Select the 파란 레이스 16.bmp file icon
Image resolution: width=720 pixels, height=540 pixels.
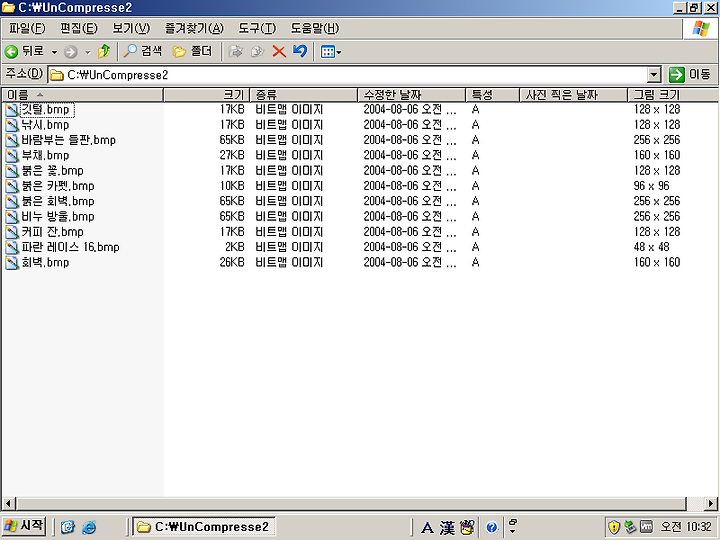point(12,247)
